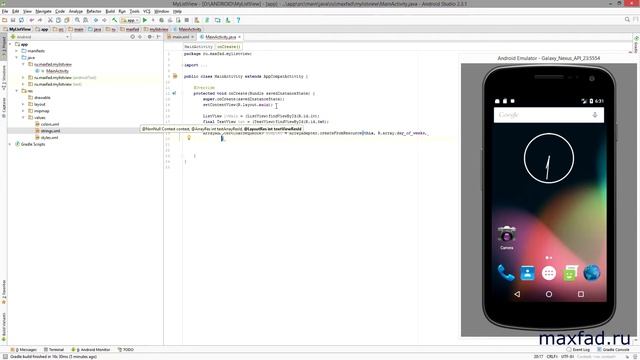Click the Project panel settings gear icon
The width and height of the screenshot is (640, 360).
(x=149, y=37)
